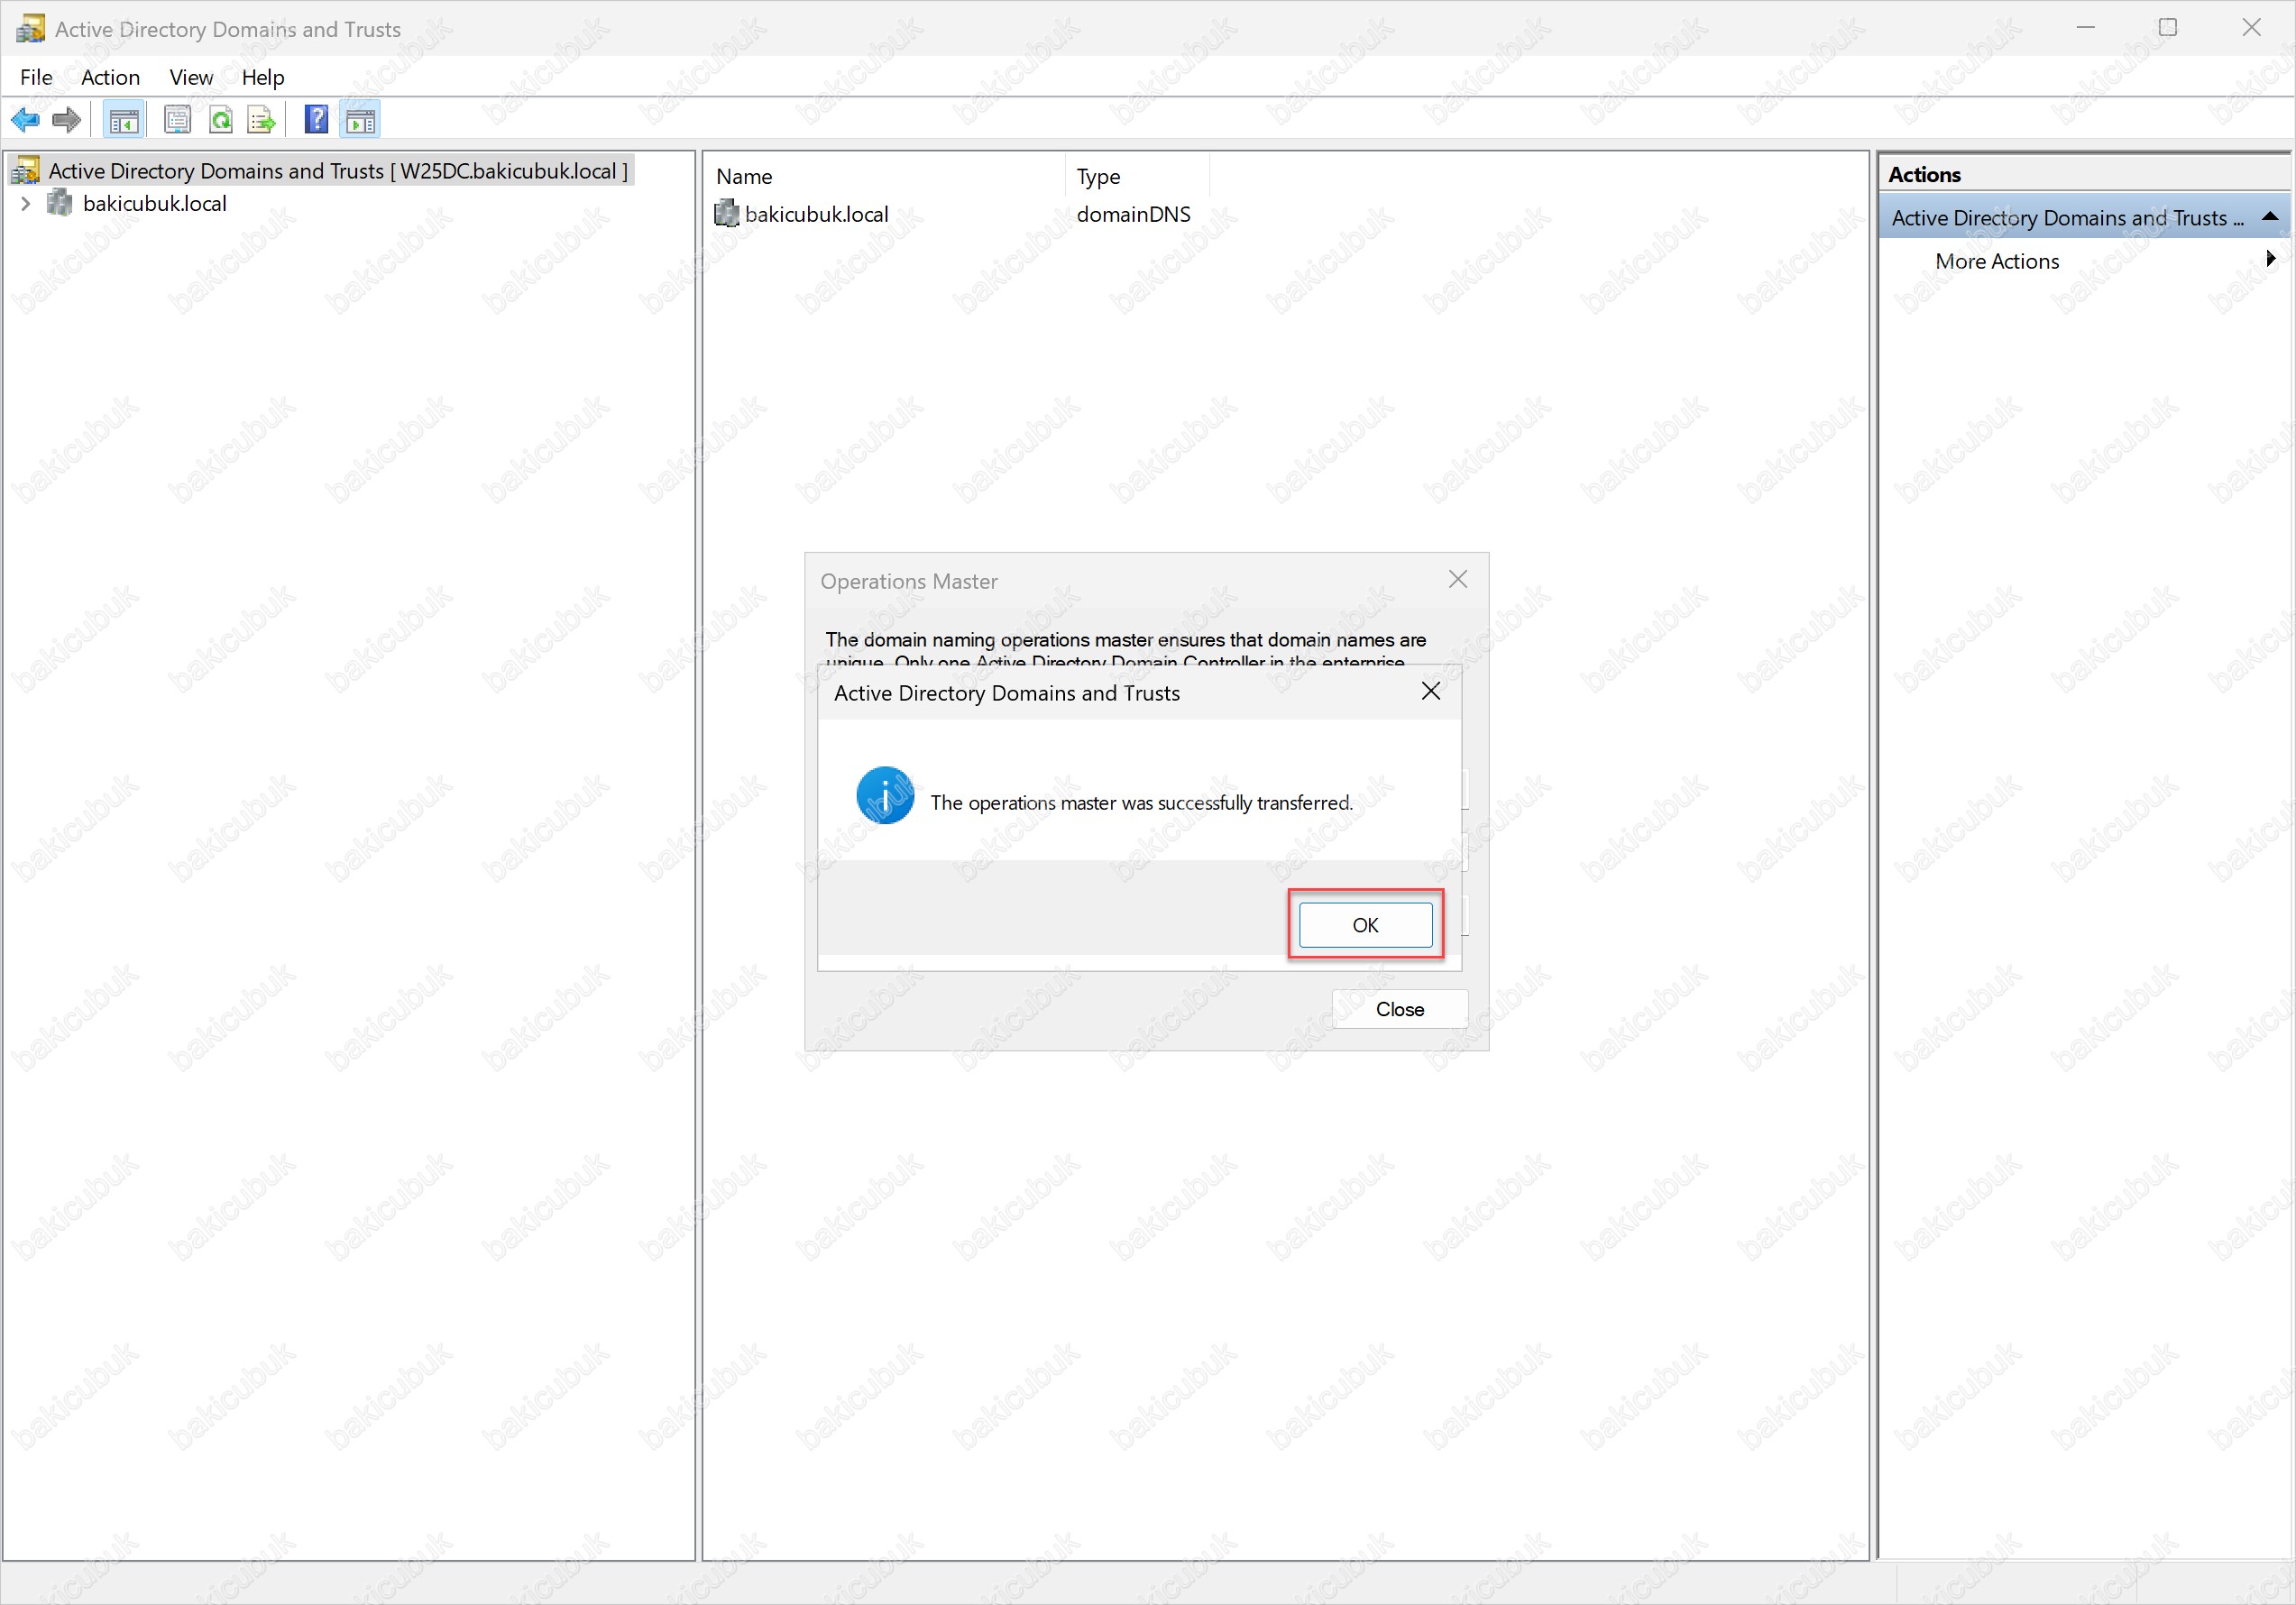2296x1605 pixels.
Task: Click the Actions pane header
Action: click(x=2084, y=173)
